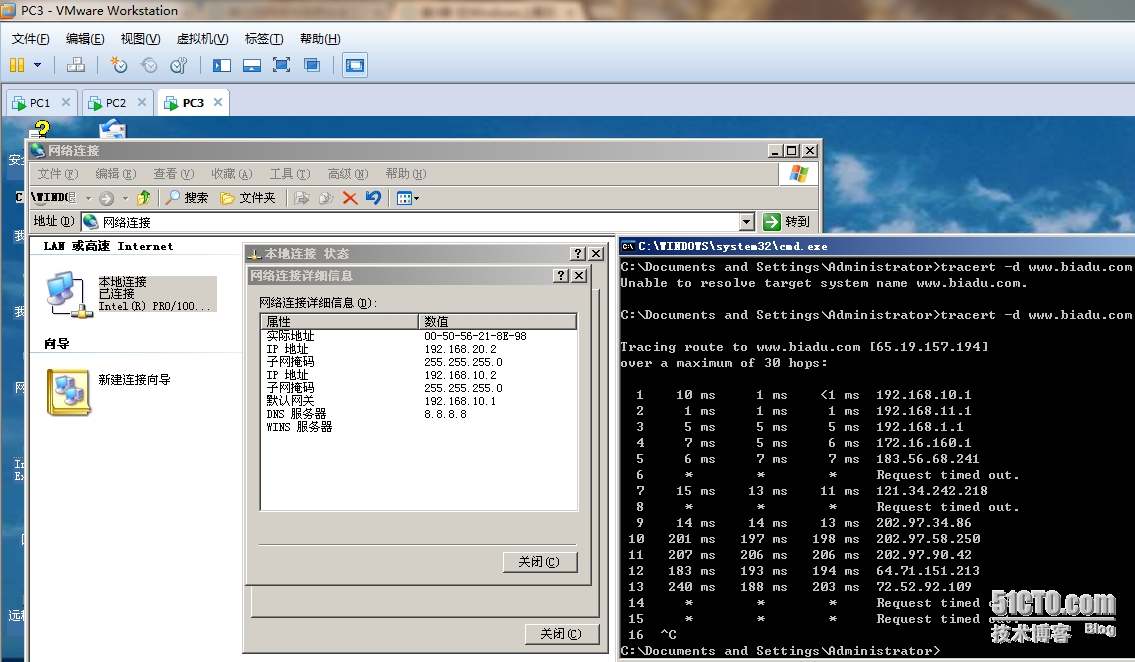The height and width of the screenshot is (662, 1135).
Task: Open the Back history dropdown arrow
Action: point(88,198)
